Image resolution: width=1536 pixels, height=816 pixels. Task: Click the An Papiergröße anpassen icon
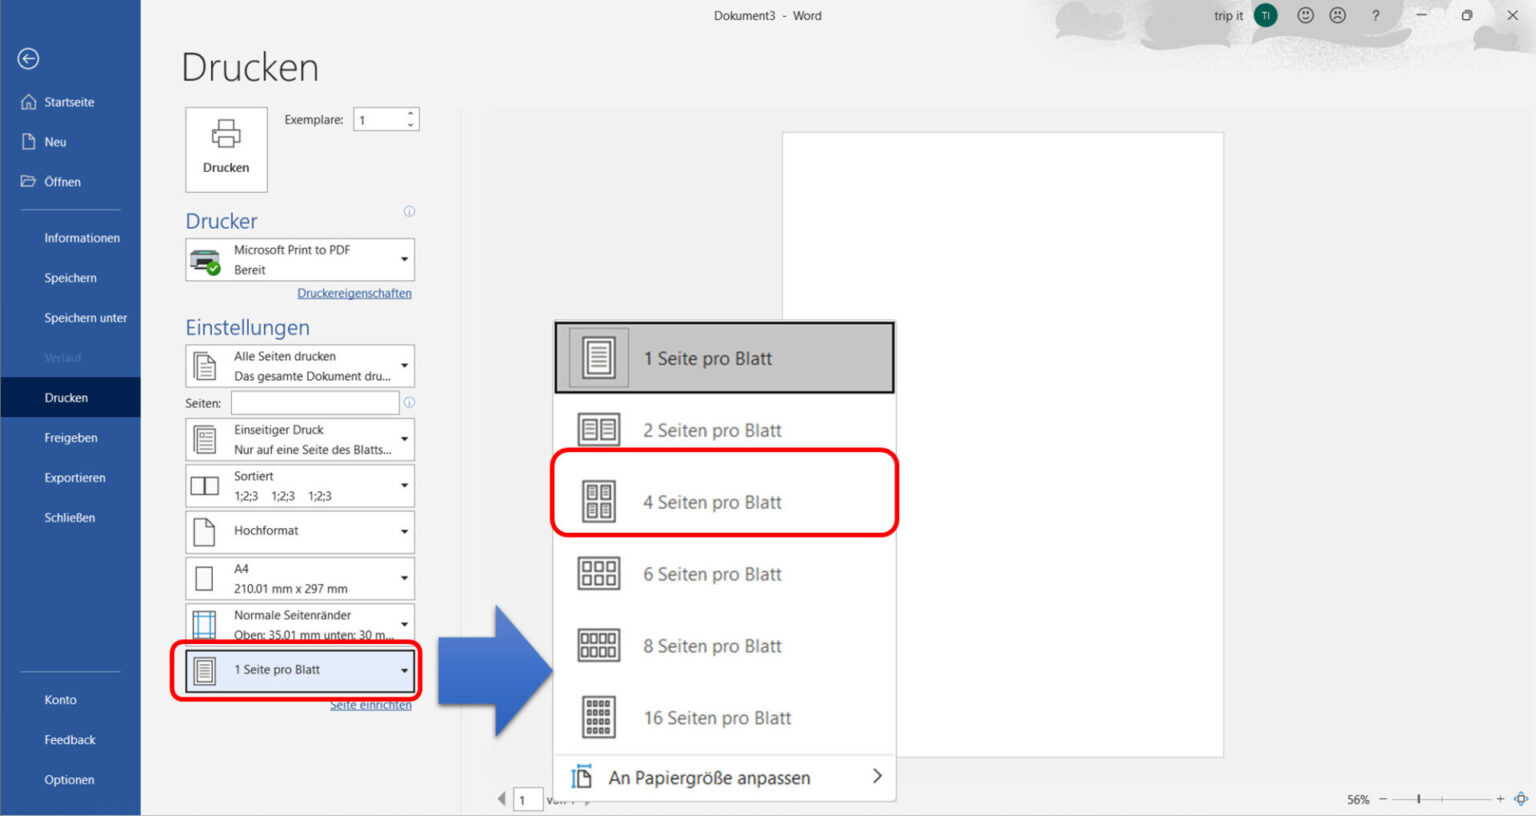(581, 777)
